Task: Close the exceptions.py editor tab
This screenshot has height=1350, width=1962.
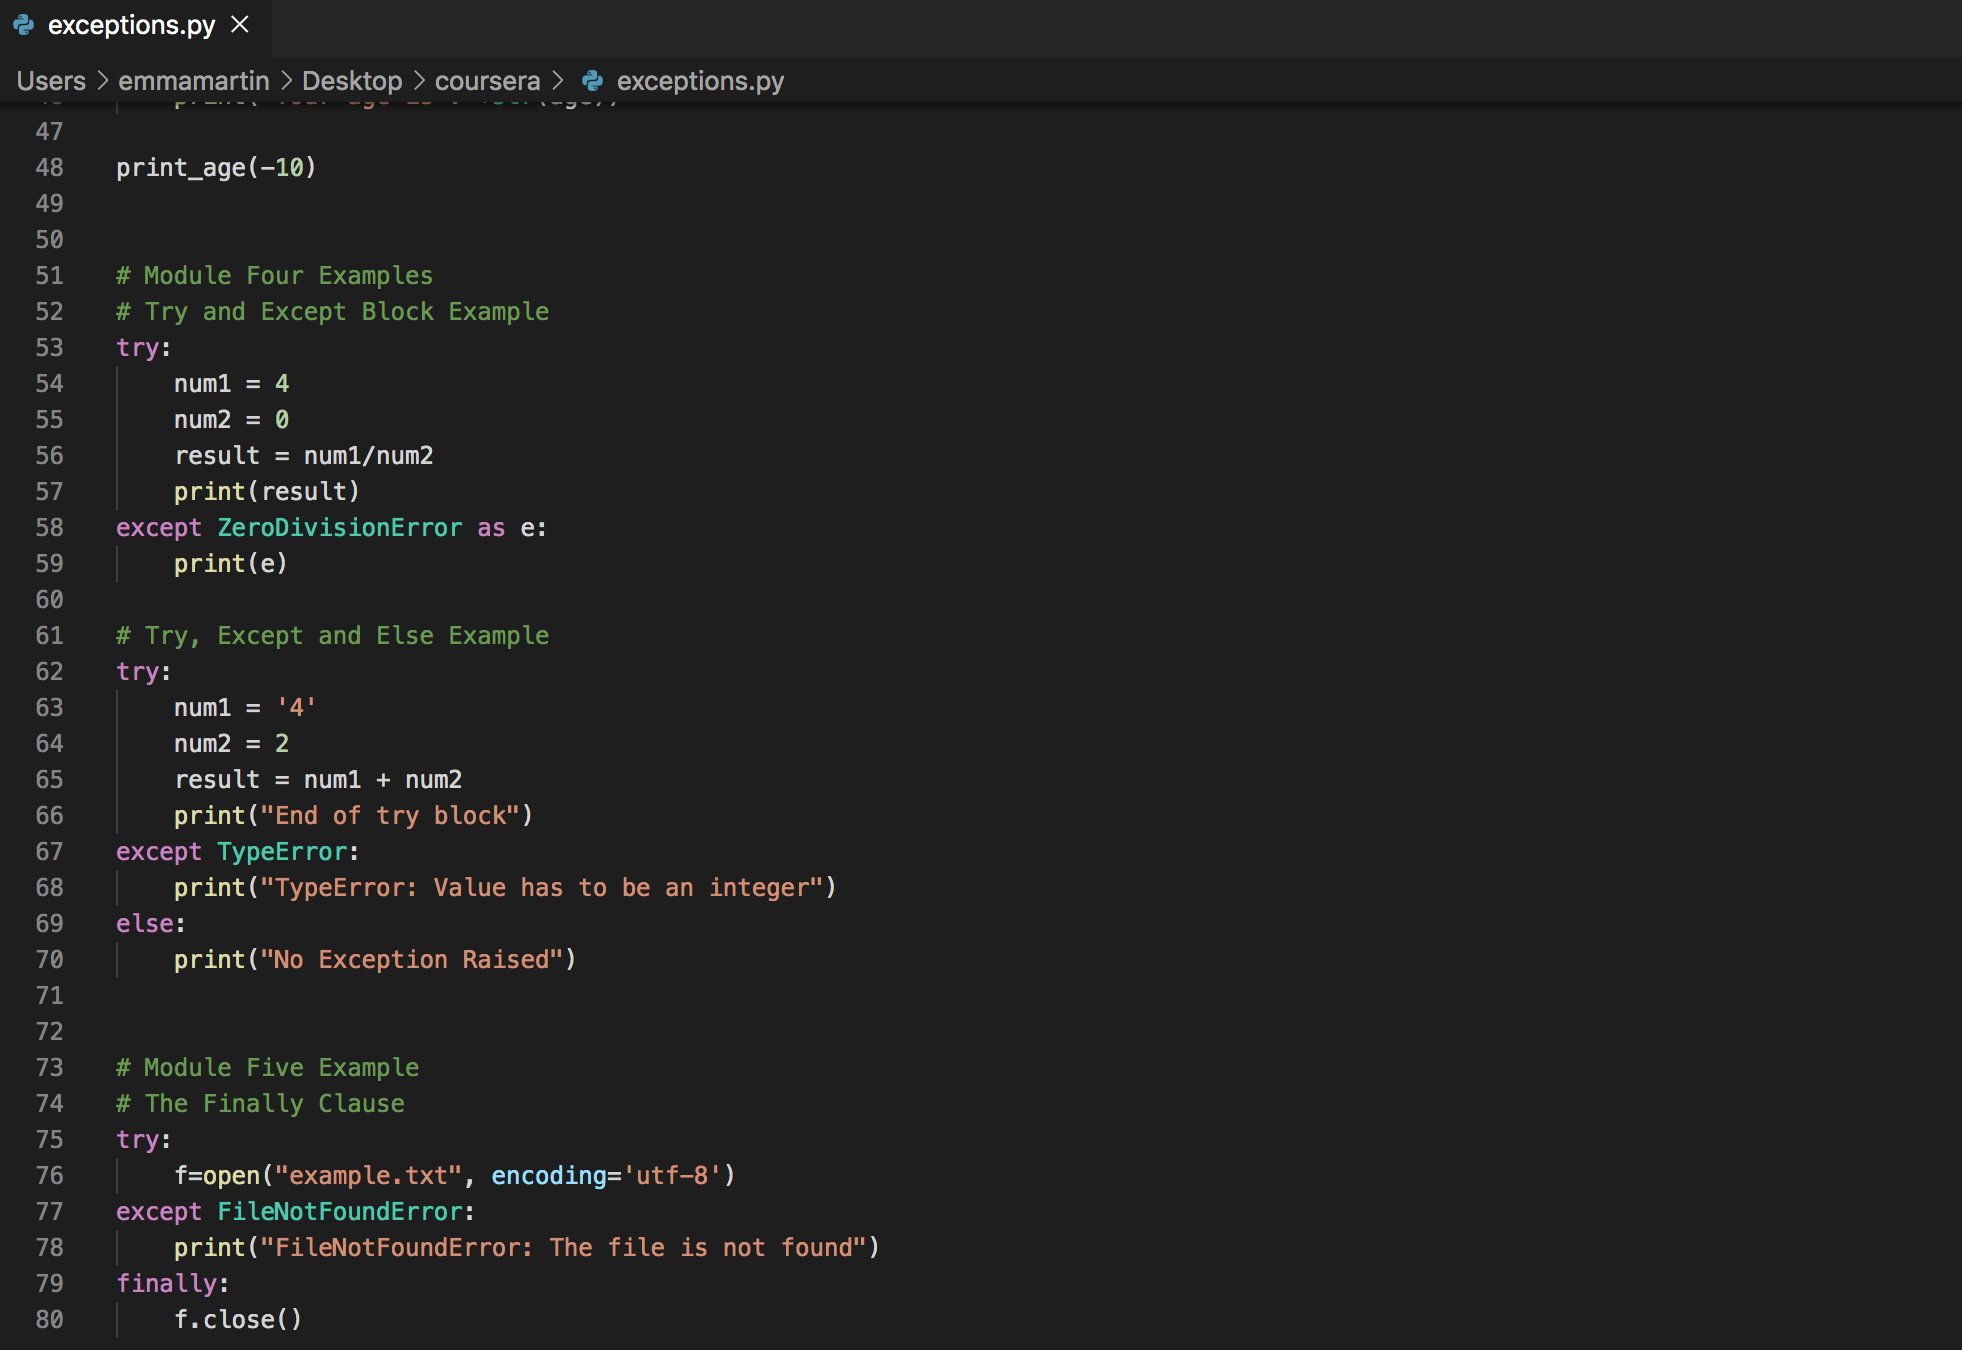Action: (240, 25)
